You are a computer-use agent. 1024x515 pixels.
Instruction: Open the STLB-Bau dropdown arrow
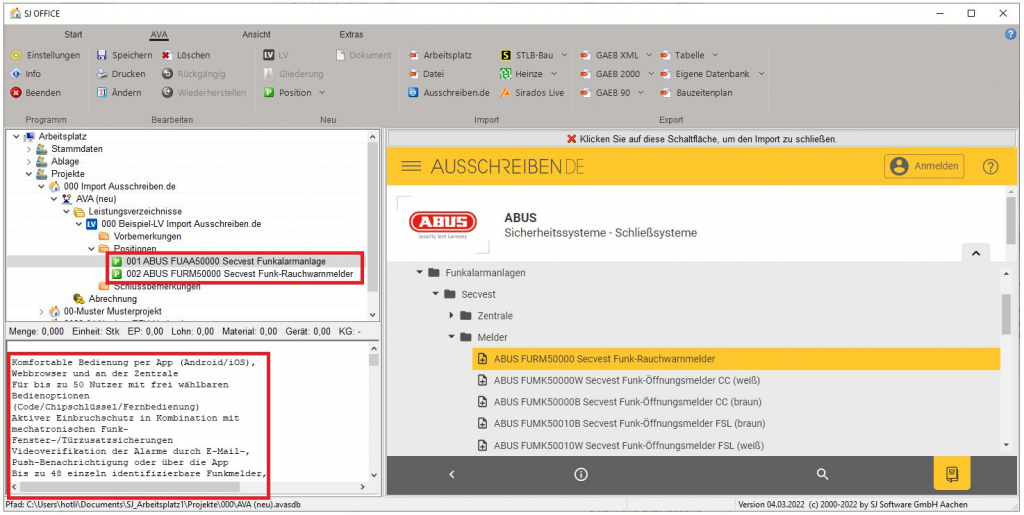[x=564, y=55]
